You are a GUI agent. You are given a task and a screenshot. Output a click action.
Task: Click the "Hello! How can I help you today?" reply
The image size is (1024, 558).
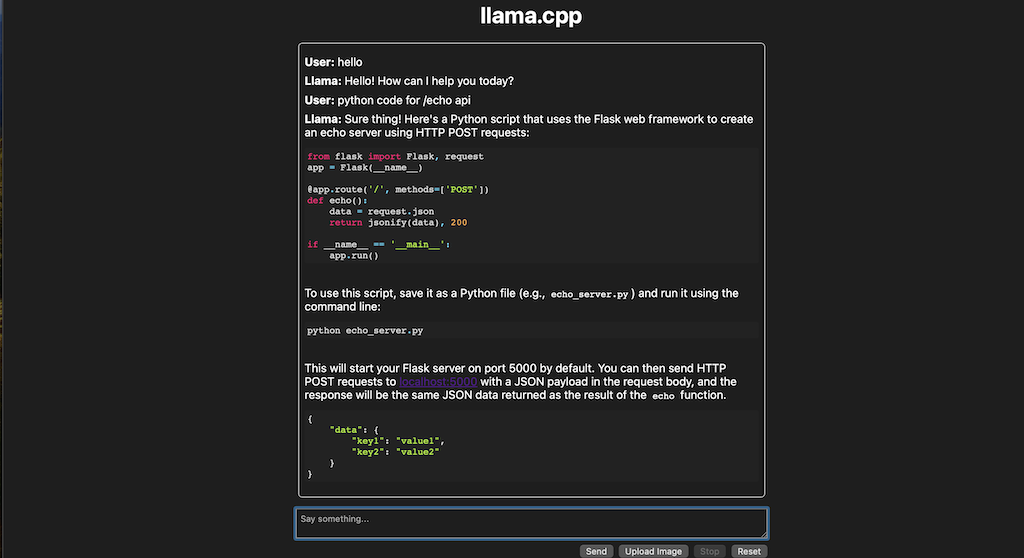(428, 81)
